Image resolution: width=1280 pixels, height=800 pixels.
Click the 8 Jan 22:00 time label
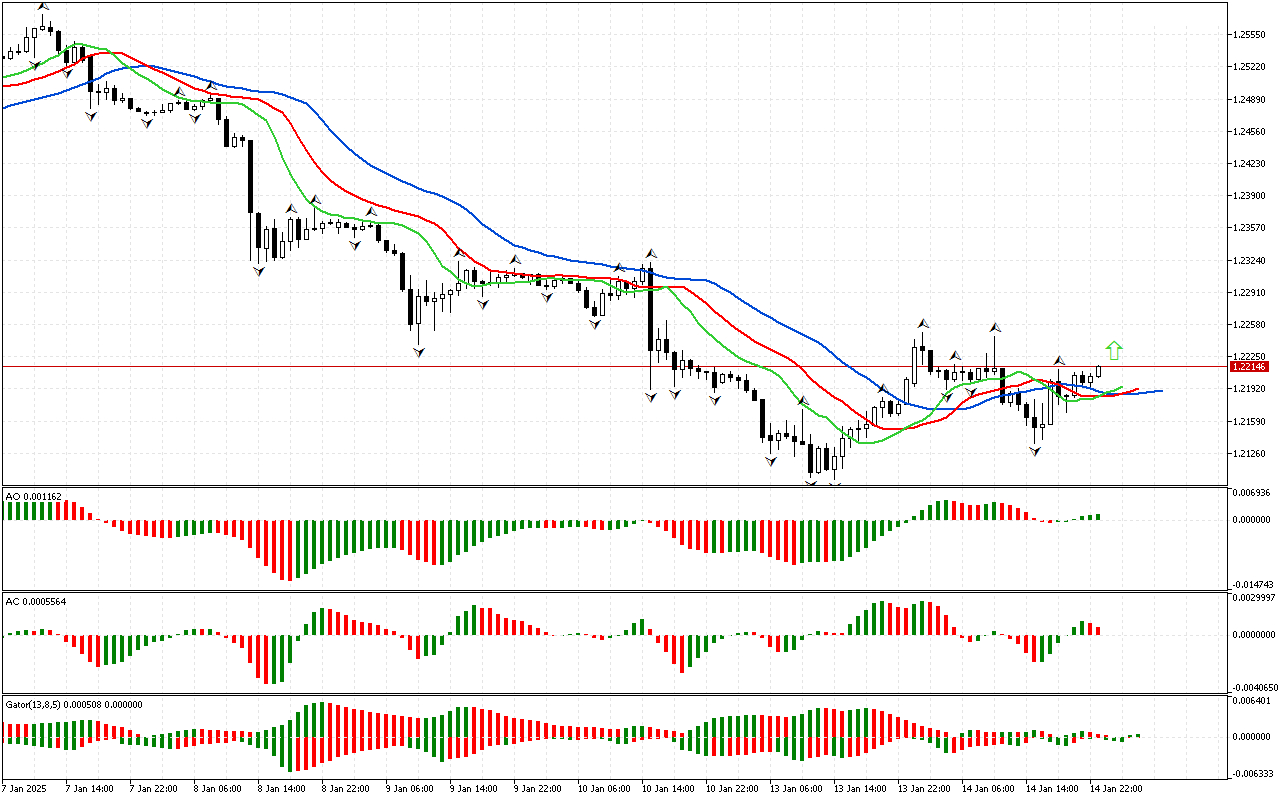(346, 788)
